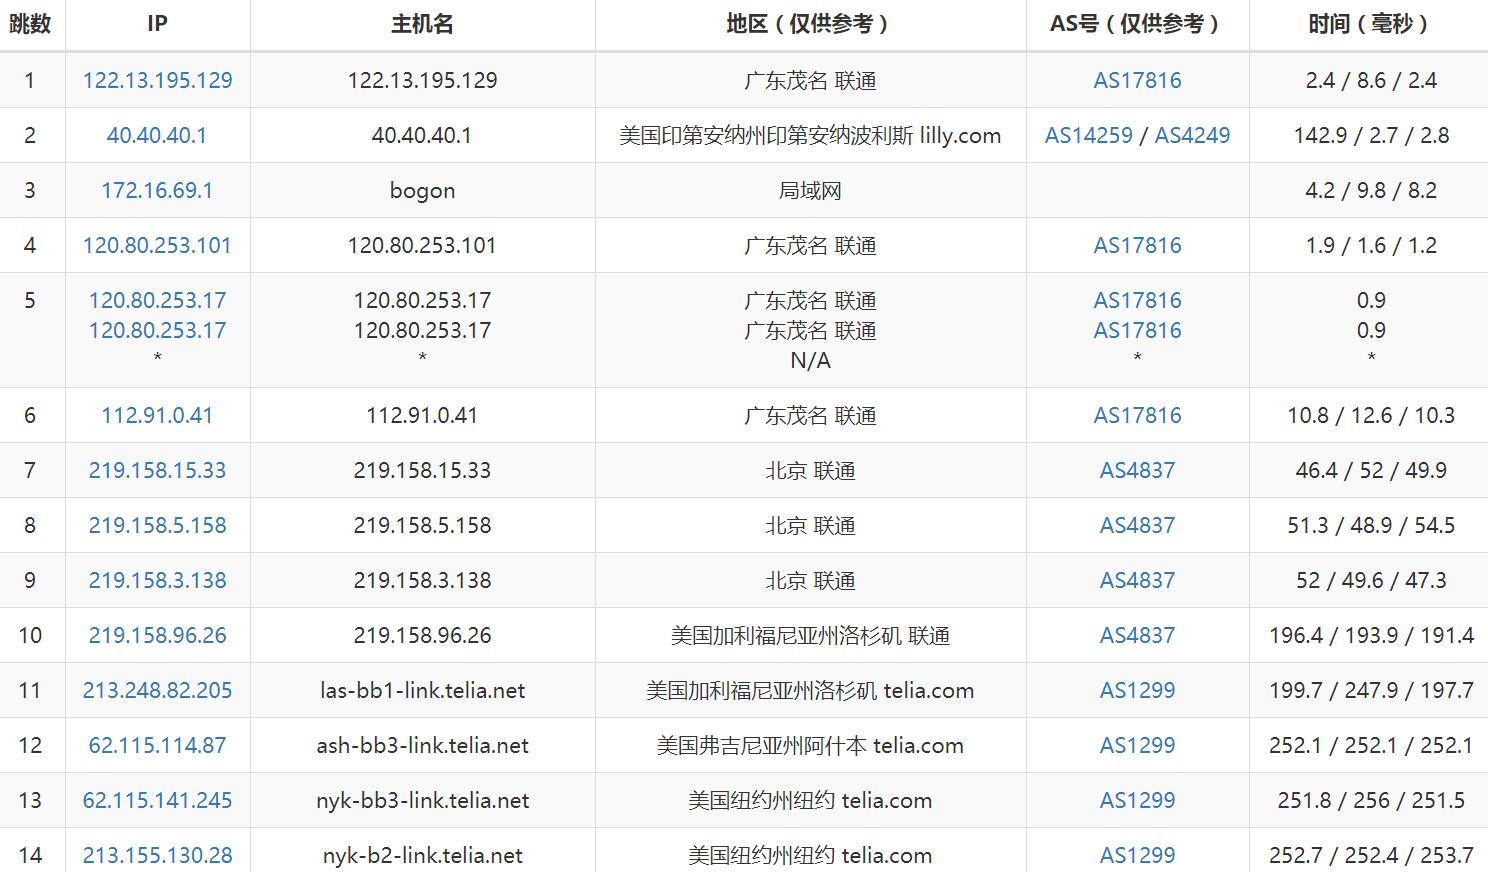
Task: Select hostname ash-bb3-link.telia.net
Action: click(x=422, y=745)
